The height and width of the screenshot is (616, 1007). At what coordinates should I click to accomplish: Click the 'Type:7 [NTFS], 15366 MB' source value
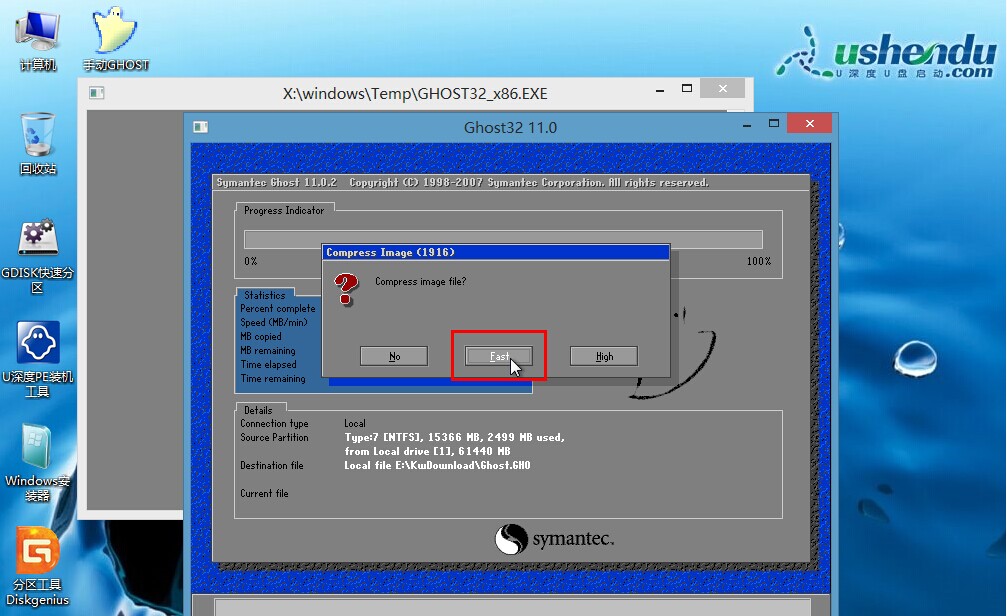(454, 437)
